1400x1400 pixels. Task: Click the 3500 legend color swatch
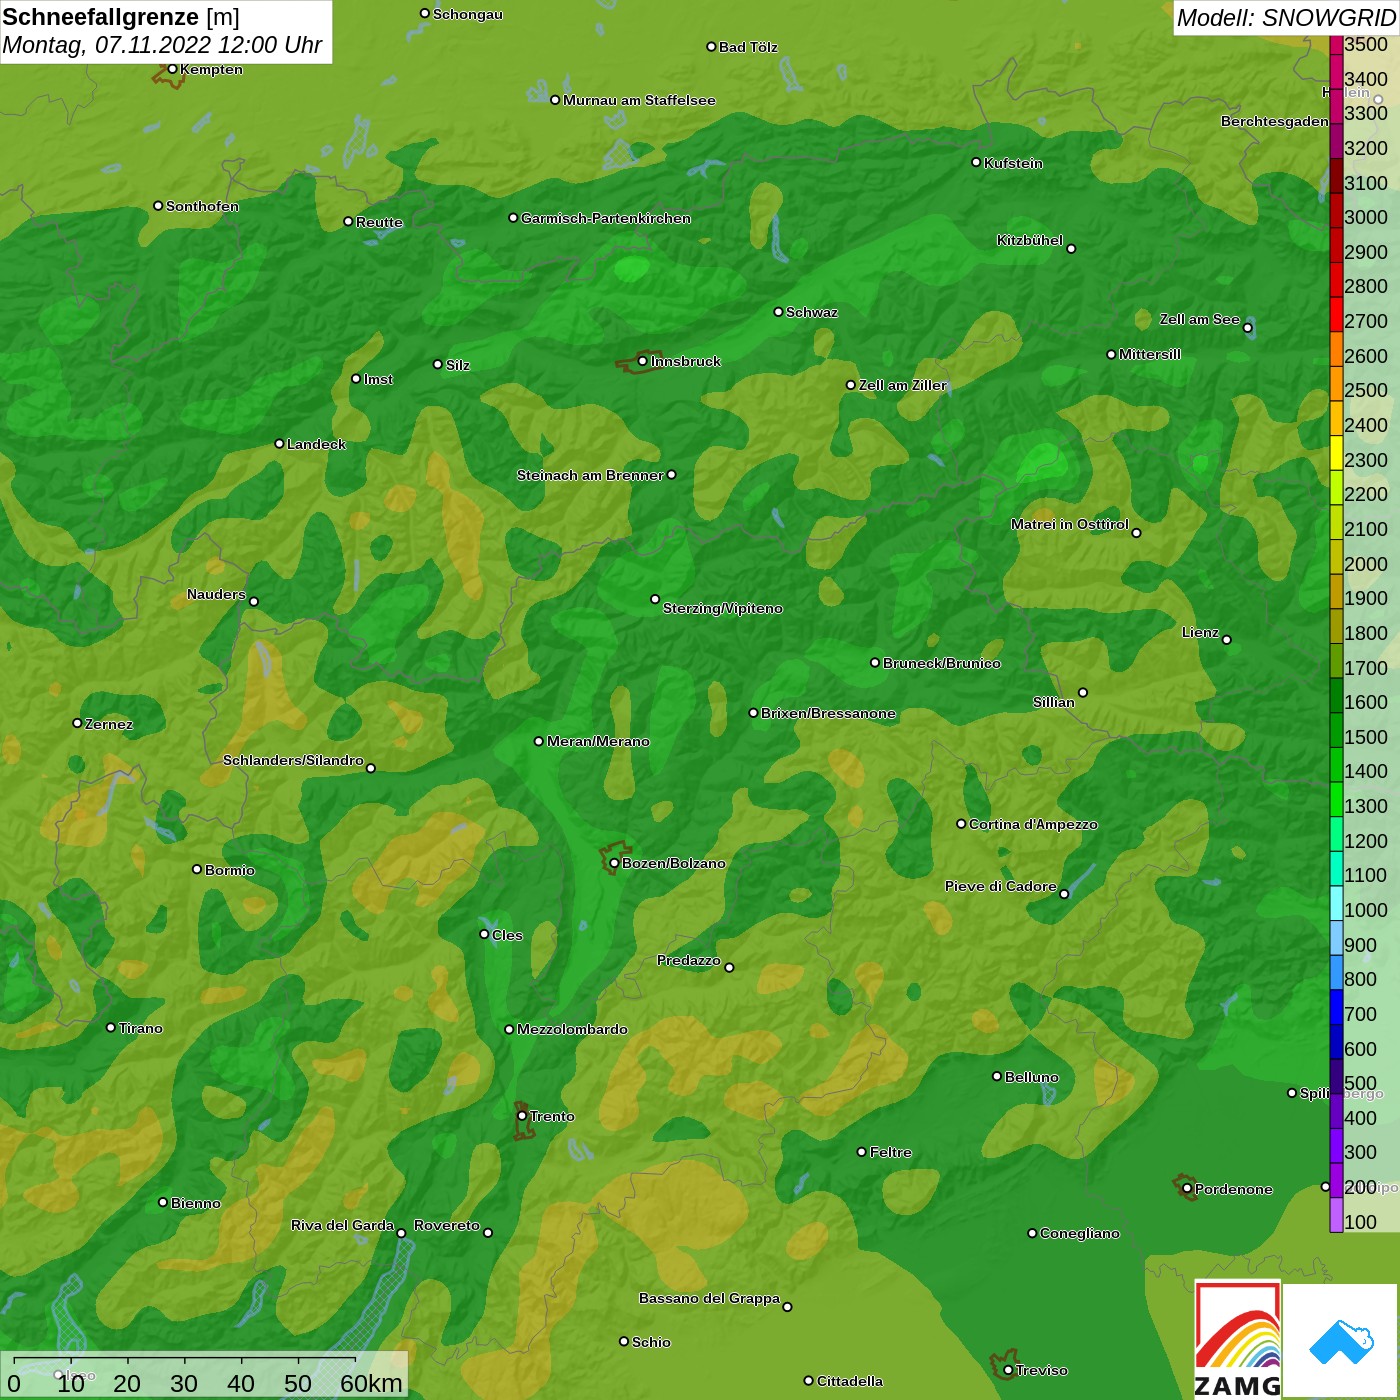(x=1336, y=44)
